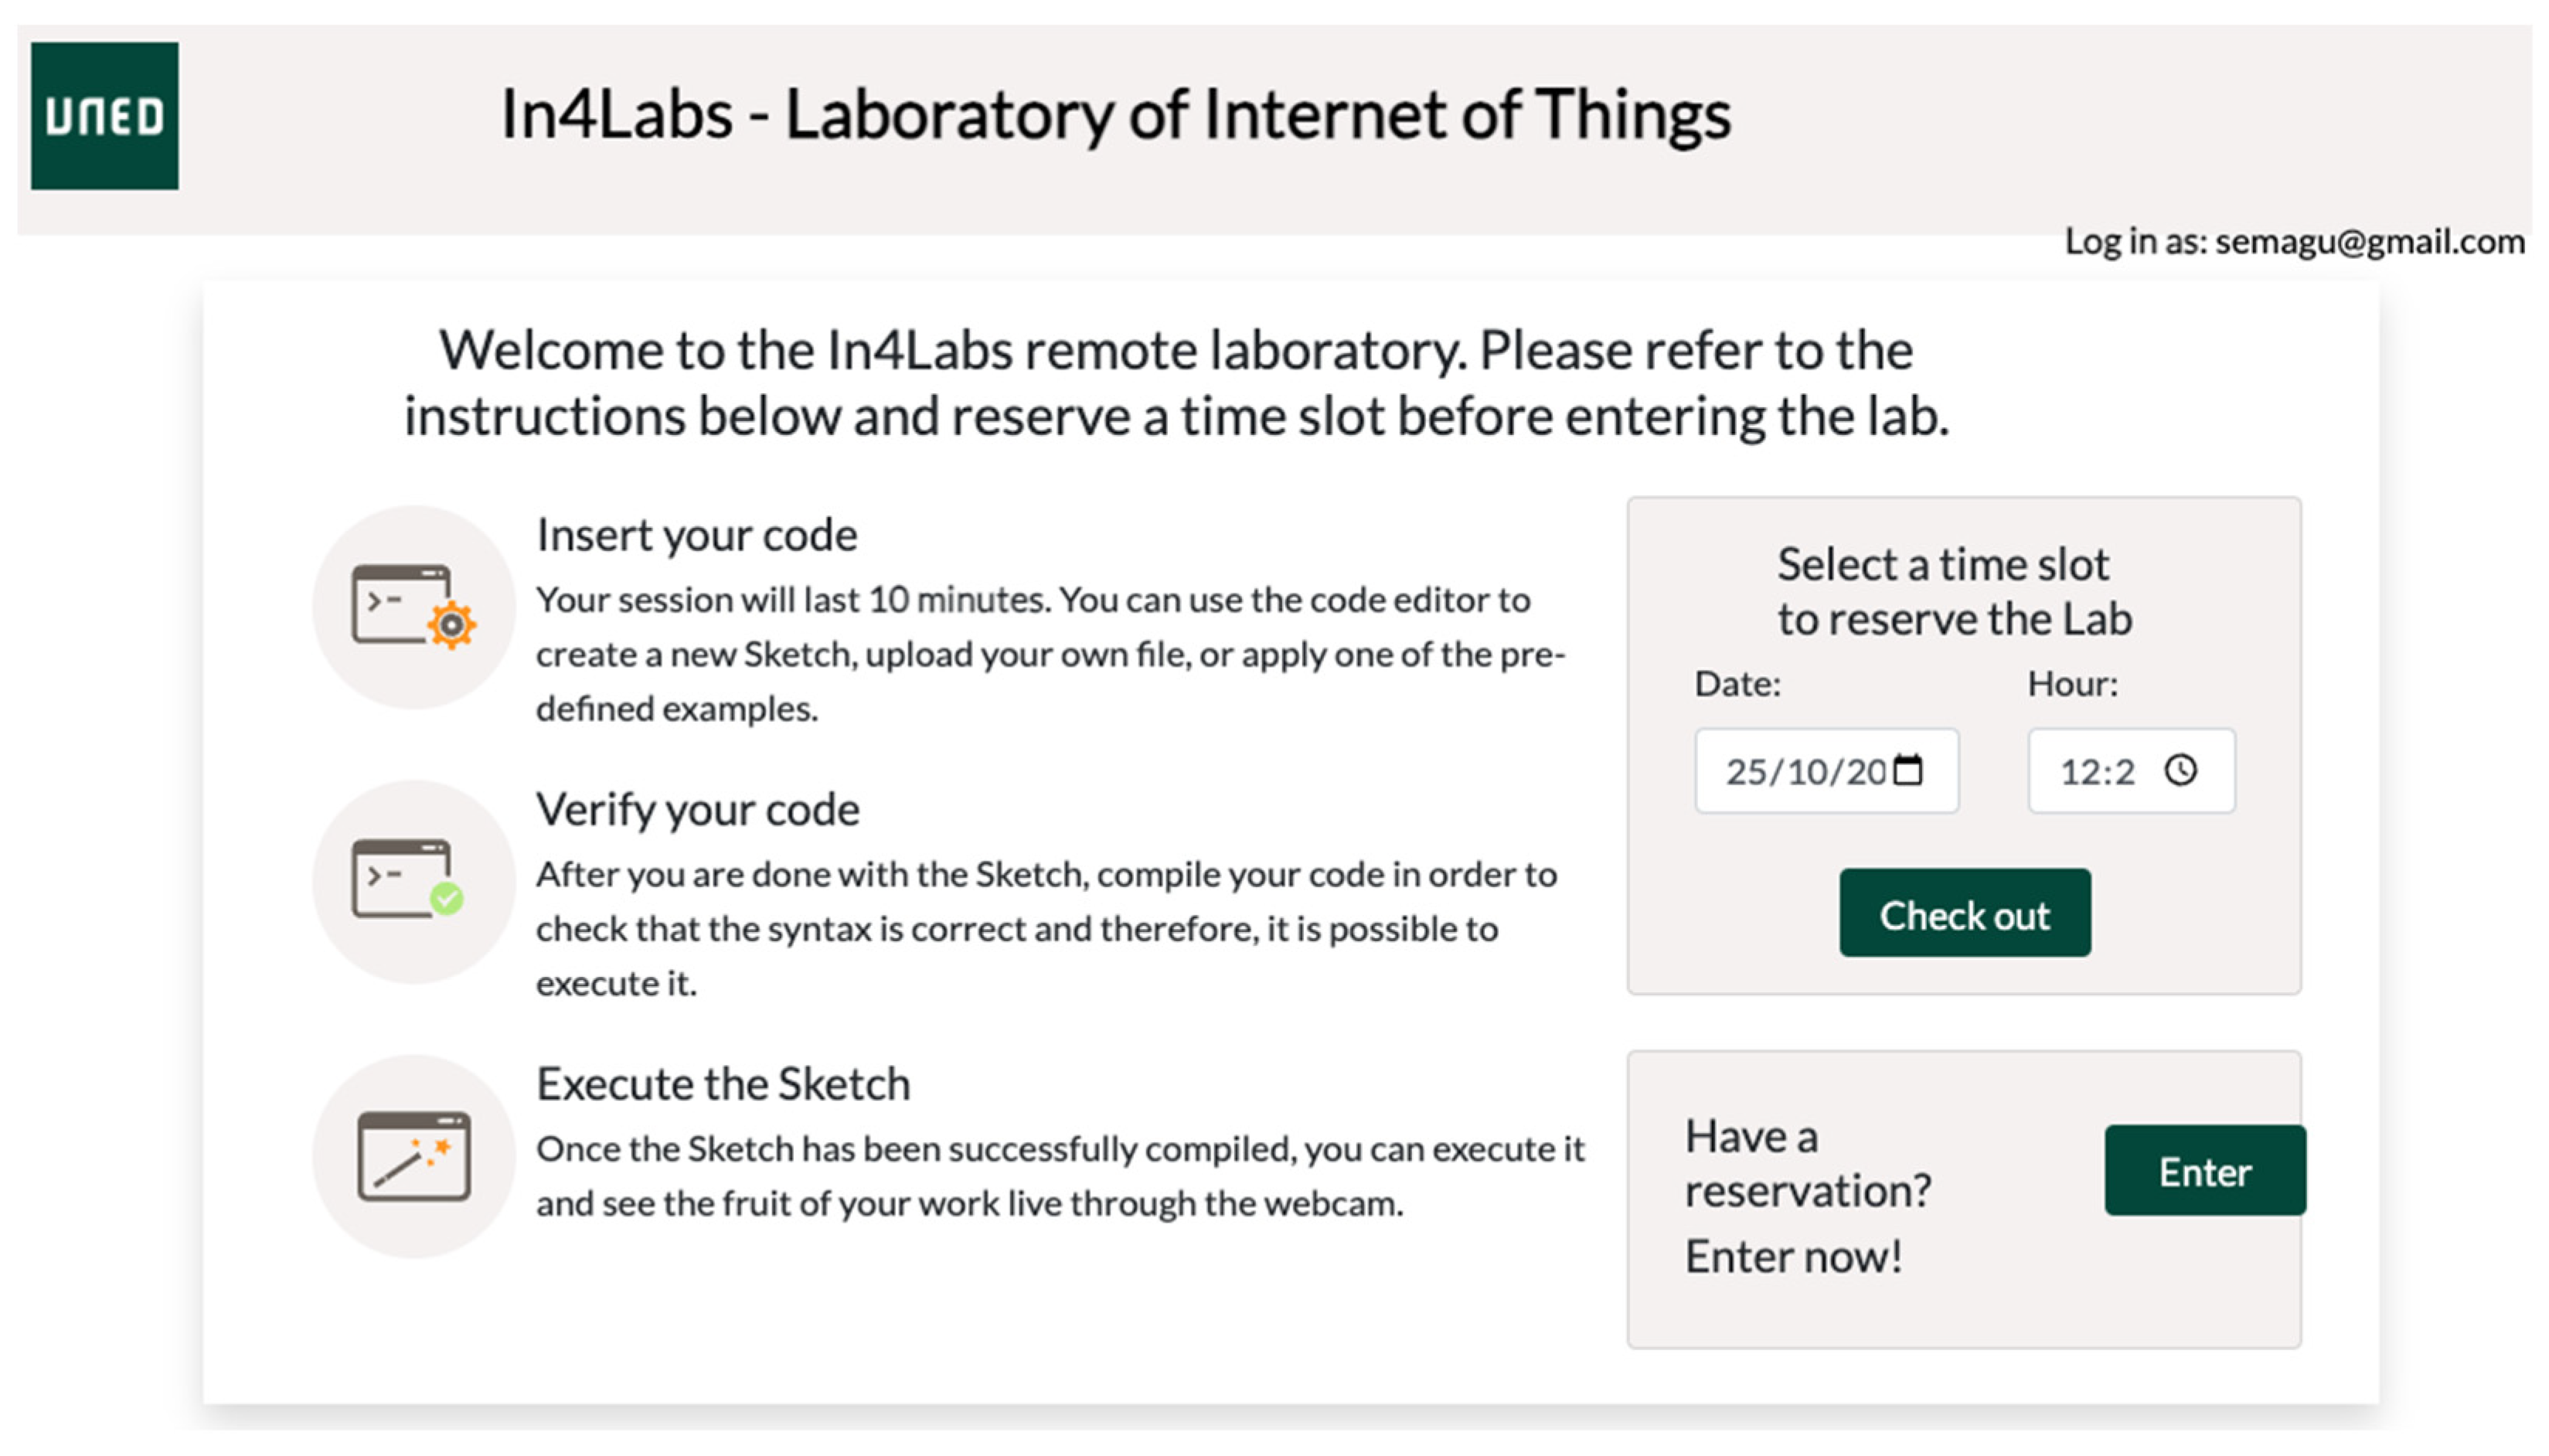This screenshot has width=2549, height=1456.
Task: Click the "Verify your code" heading
Action: click(x=697, y=809)
